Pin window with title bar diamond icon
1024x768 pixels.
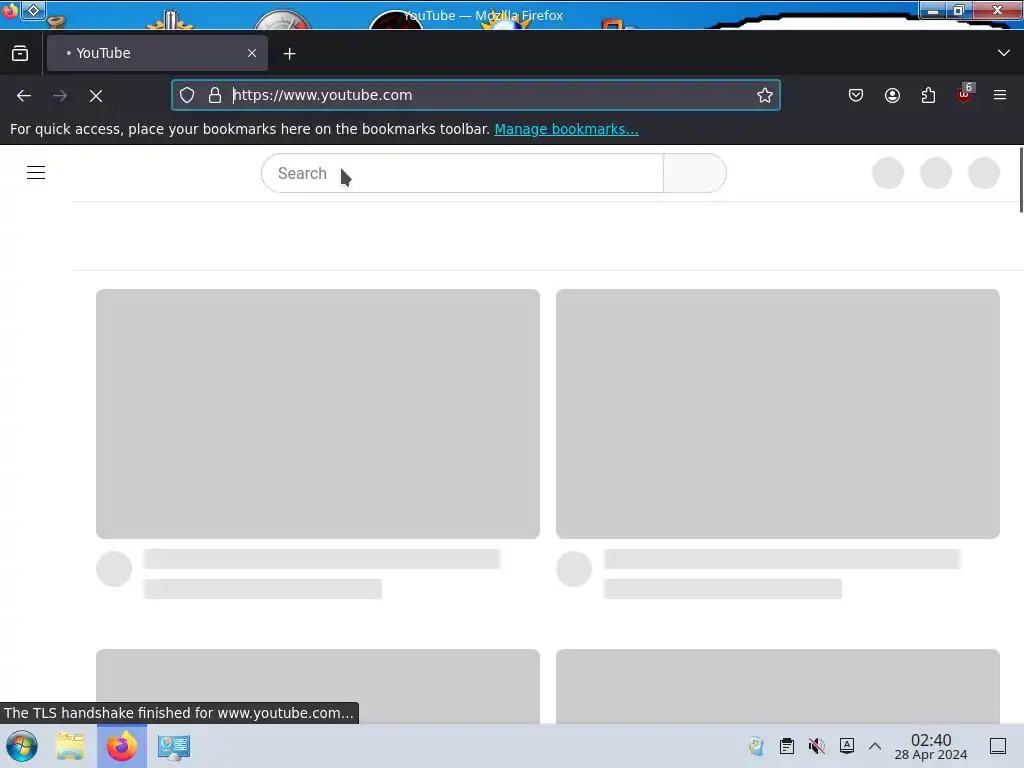click(x=33, y=10)
